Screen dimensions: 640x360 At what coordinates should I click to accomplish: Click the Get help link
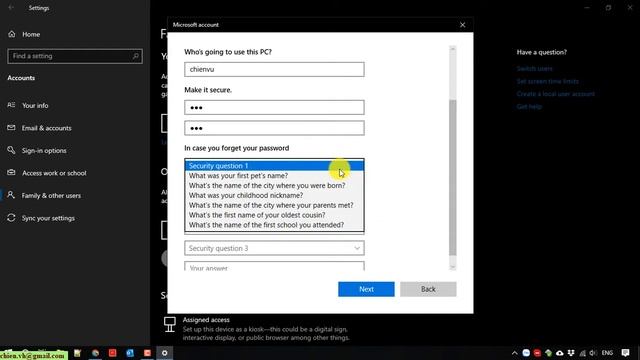click(x=529, y=107)
